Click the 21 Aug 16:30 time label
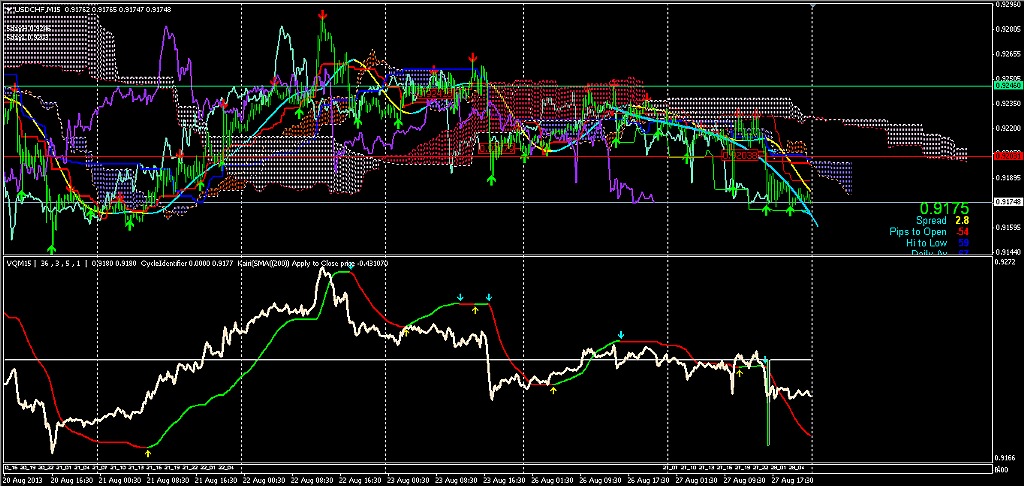 tap(214, 479)
